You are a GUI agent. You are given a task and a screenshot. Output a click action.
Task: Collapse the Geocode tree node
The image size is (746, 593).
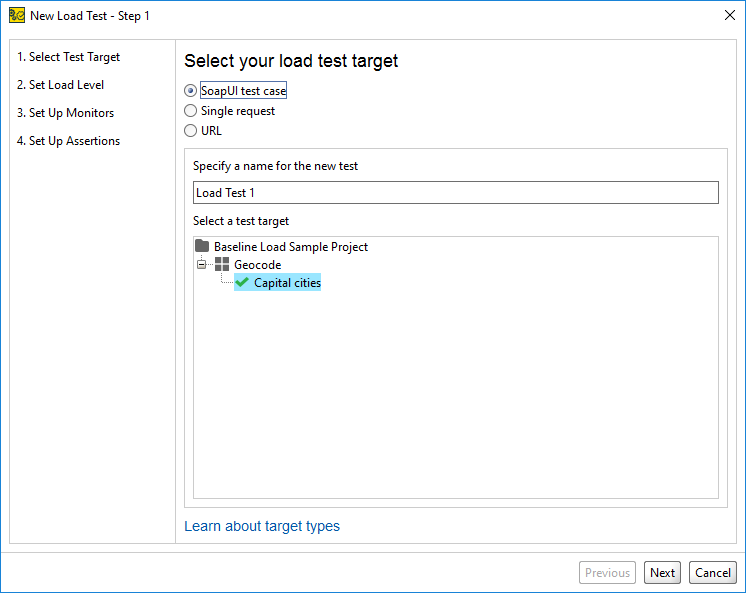(202, 264)
